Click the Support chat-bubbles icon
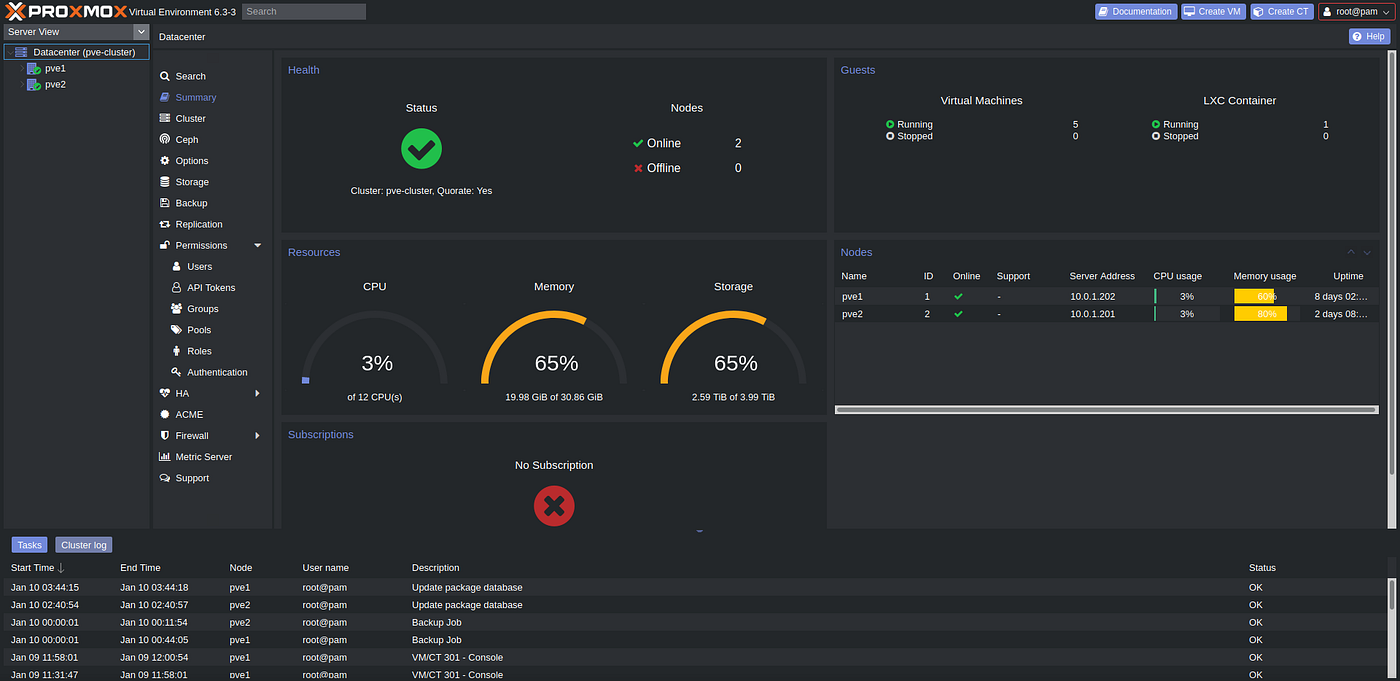The image size is (1400, 681). tap(165, 478)
